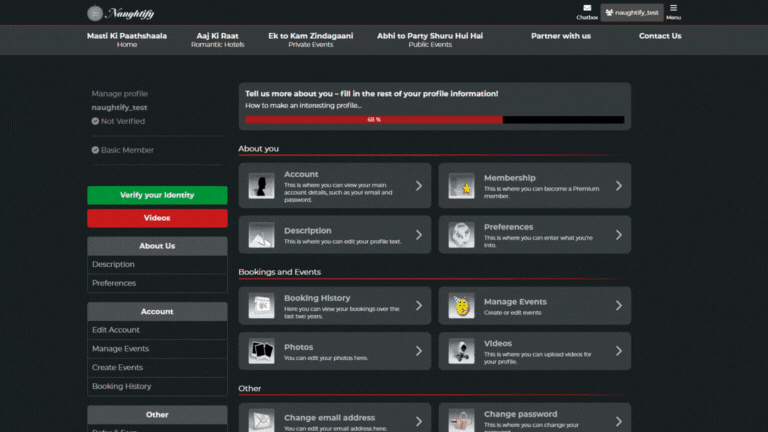The width and height of the screenshot is (768, 432).
Task: Click the Naughtify logo
Action: click(120, 13)
